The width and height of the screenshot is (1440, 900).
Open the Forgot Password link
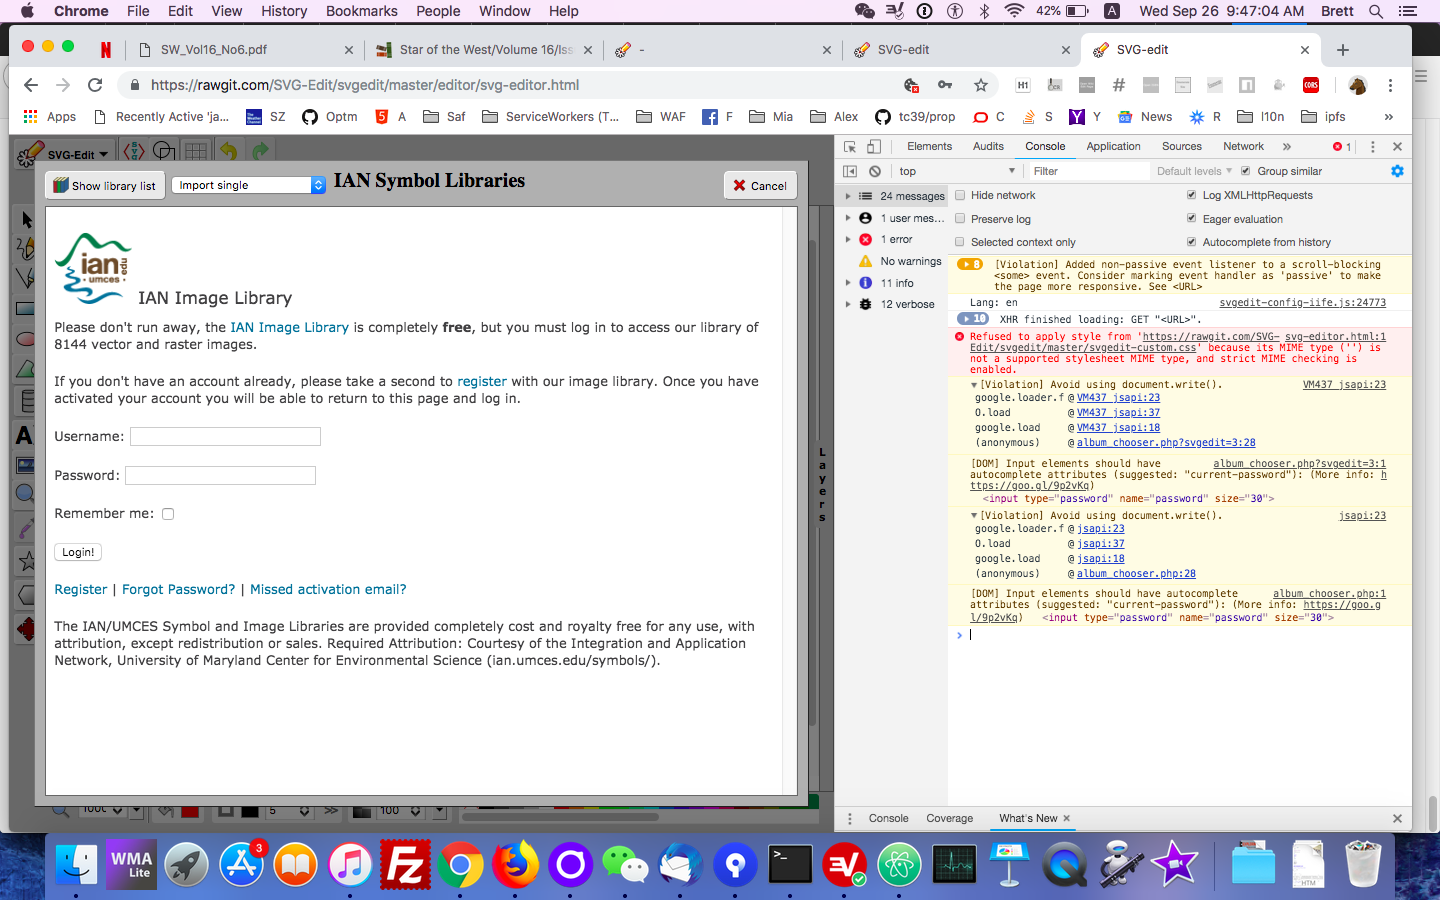(x=178, y=589)
